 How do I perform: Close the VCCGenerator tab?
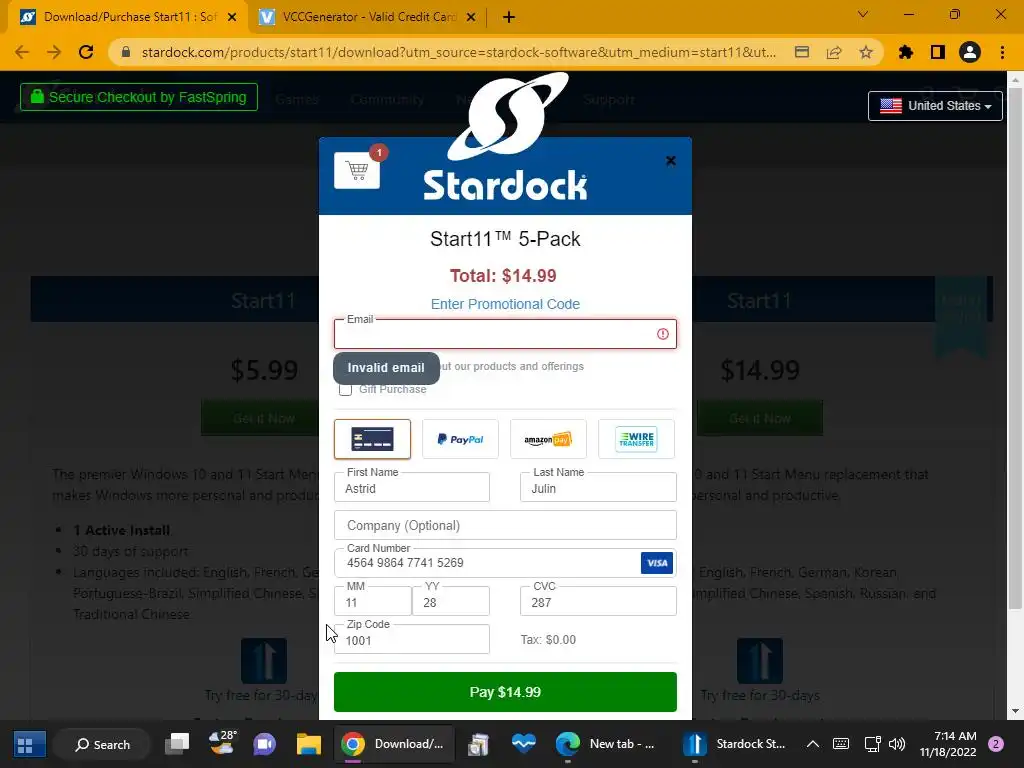pos(471,18)
